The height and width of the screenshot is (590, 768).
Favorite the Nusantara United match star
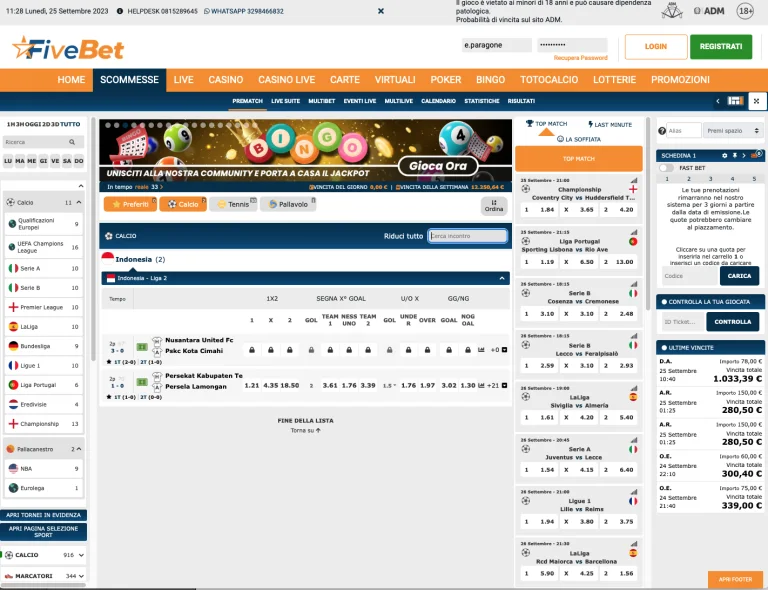pos(109,362)
